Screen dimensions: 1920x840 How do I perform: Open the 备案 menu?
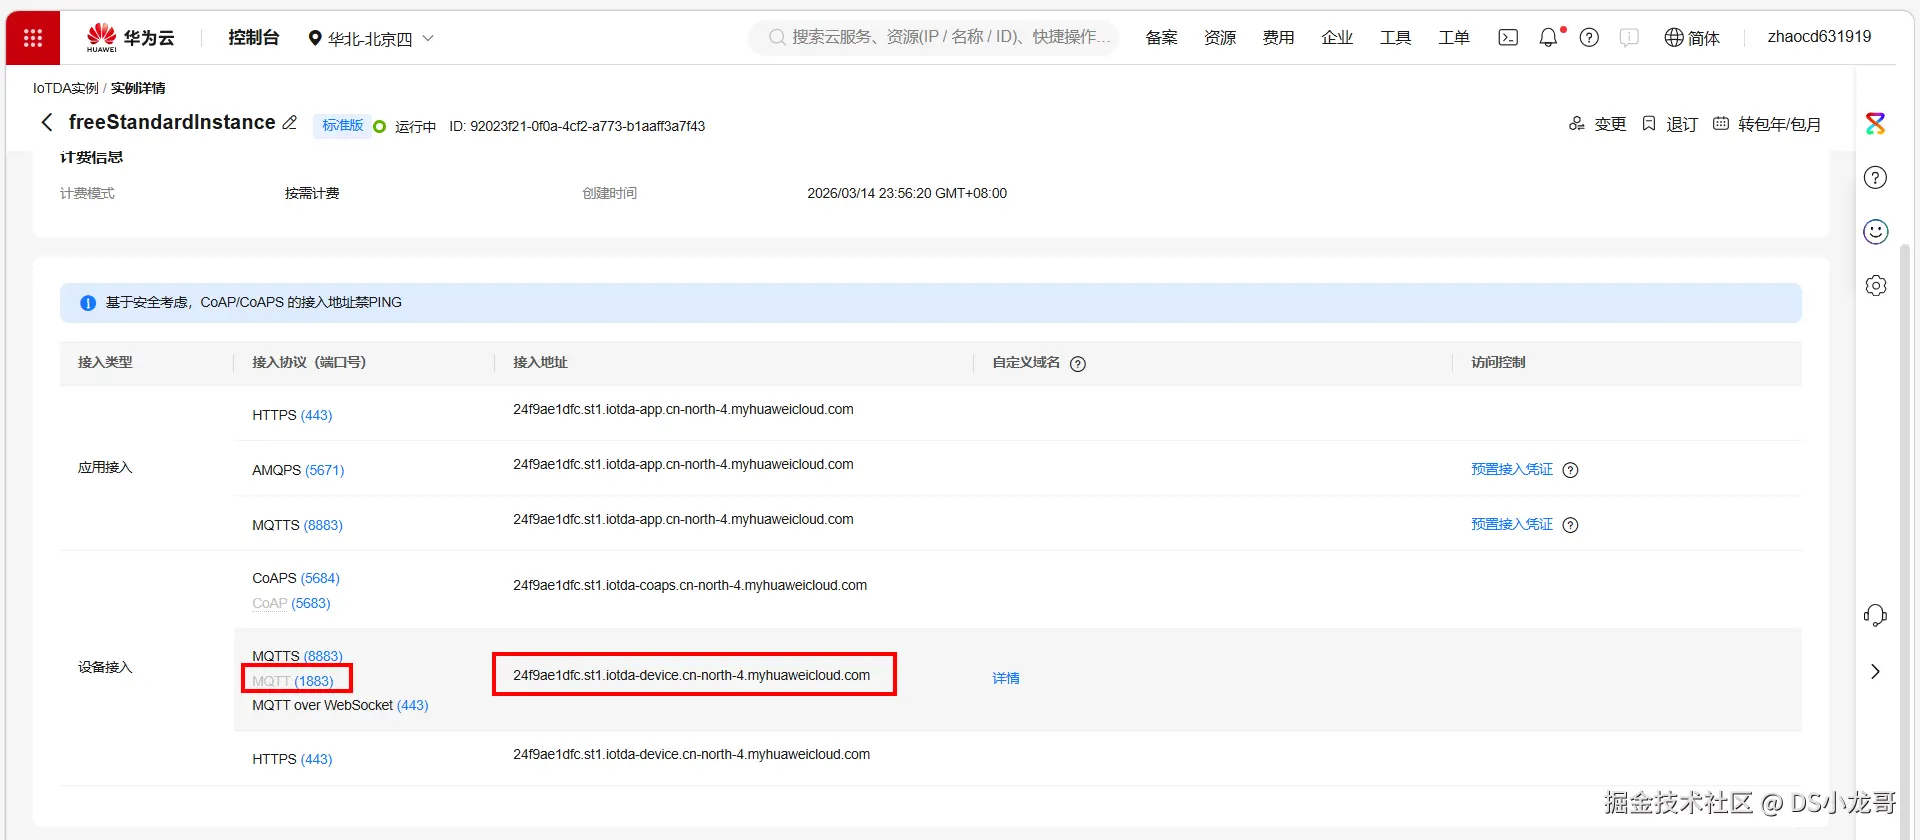point(1161,38)
